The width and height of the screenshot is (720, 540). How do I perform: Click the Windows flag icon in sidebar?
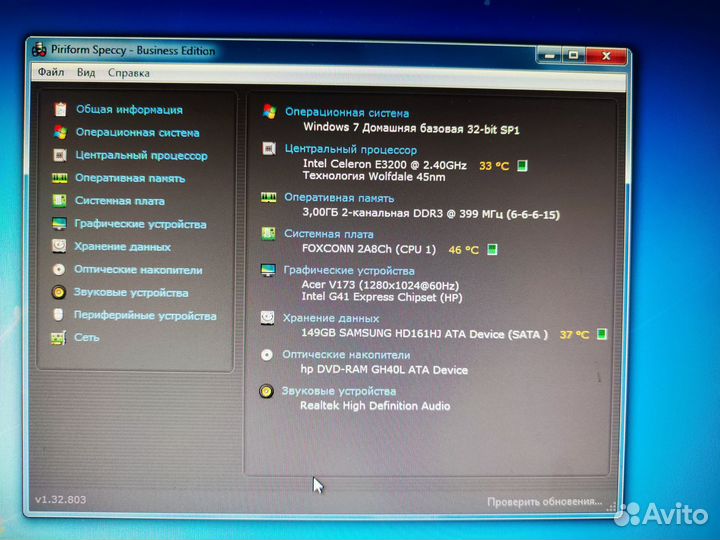click(x=60, y=132)
